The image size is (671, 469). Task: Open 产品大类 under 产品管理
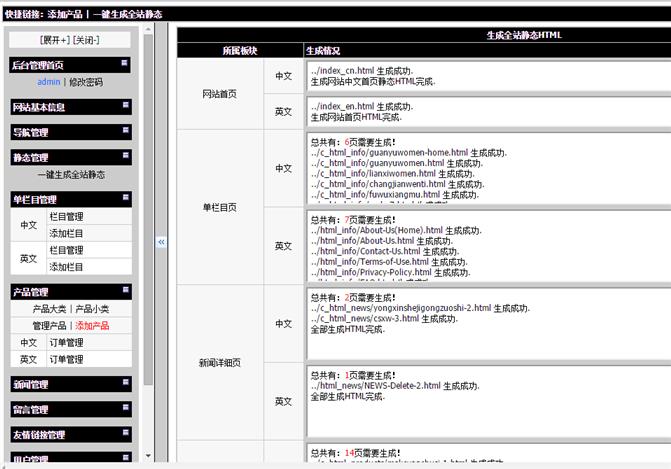(x=50, y=309)
